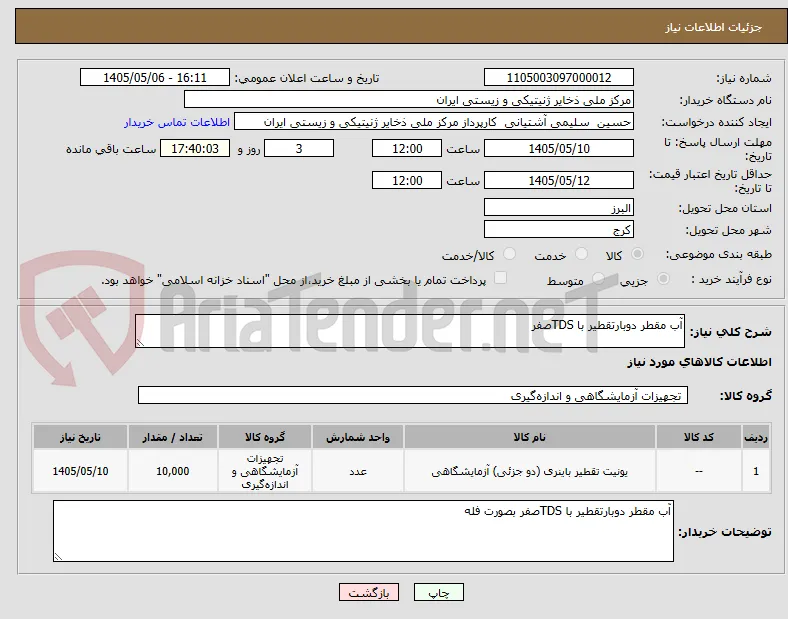Click the goods group cell in row 1

coord(265,471)
